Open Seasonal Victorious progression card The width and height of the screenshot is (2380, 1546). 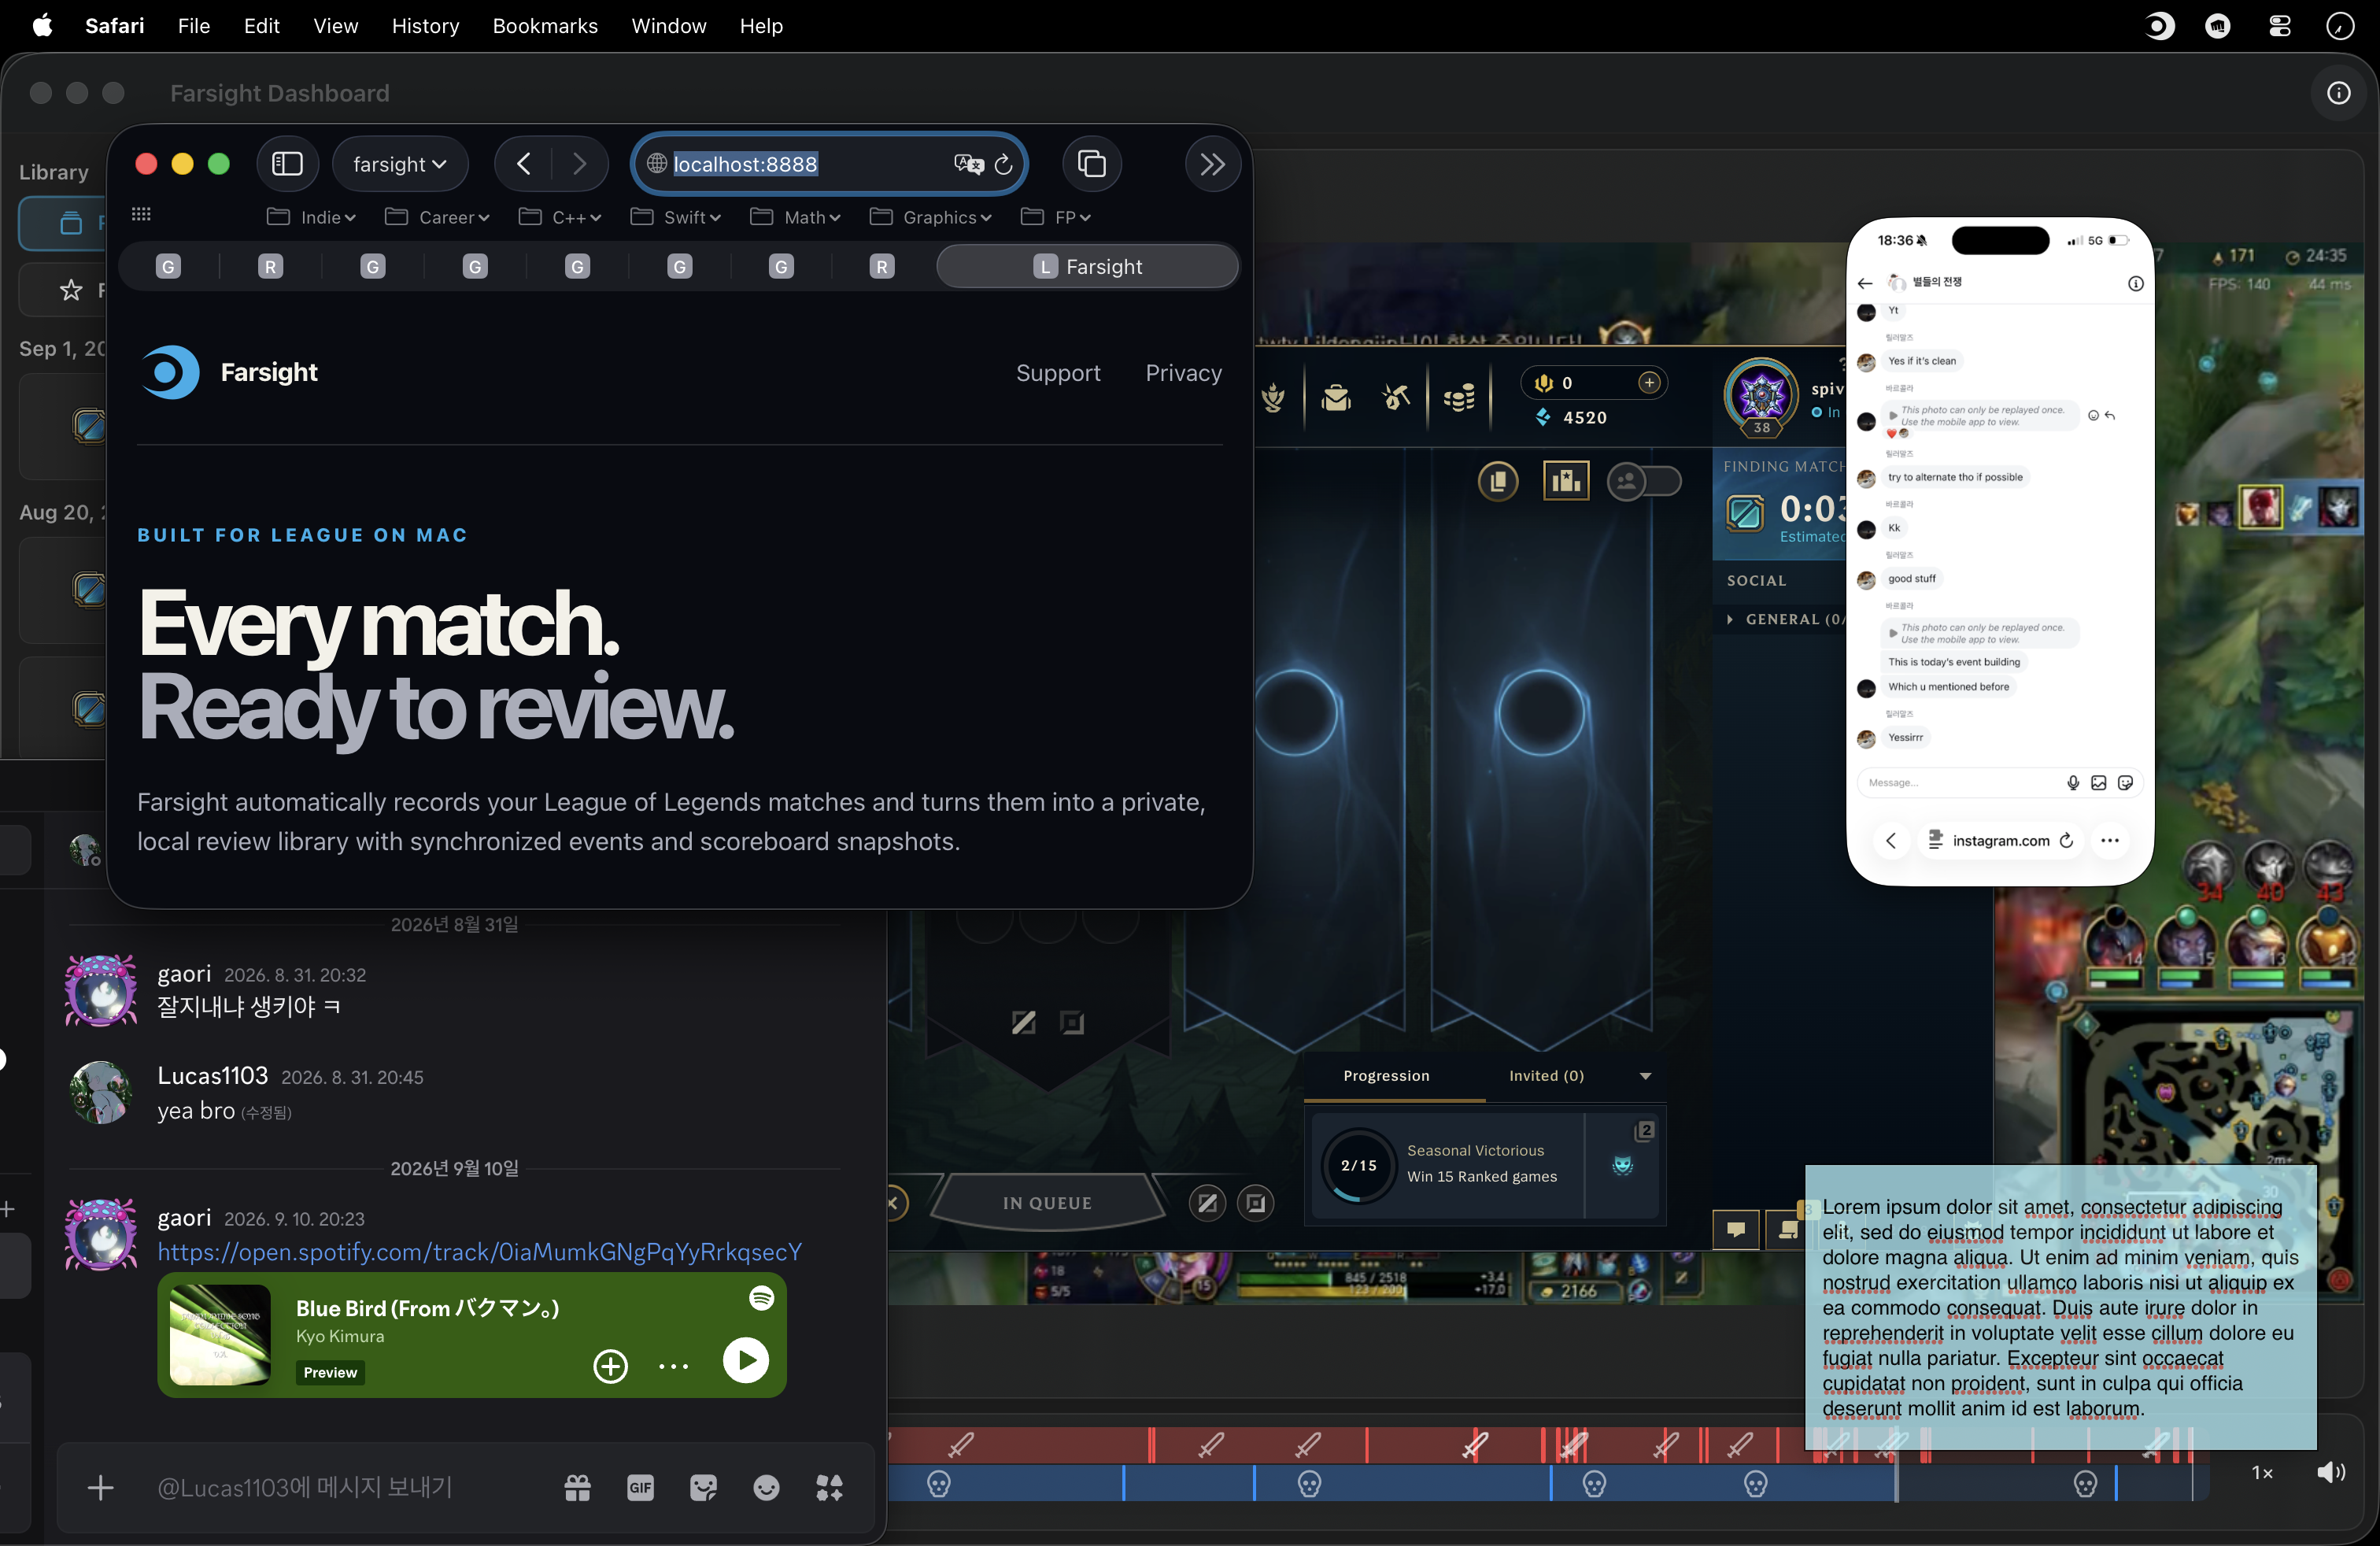click(1484, 1165)
